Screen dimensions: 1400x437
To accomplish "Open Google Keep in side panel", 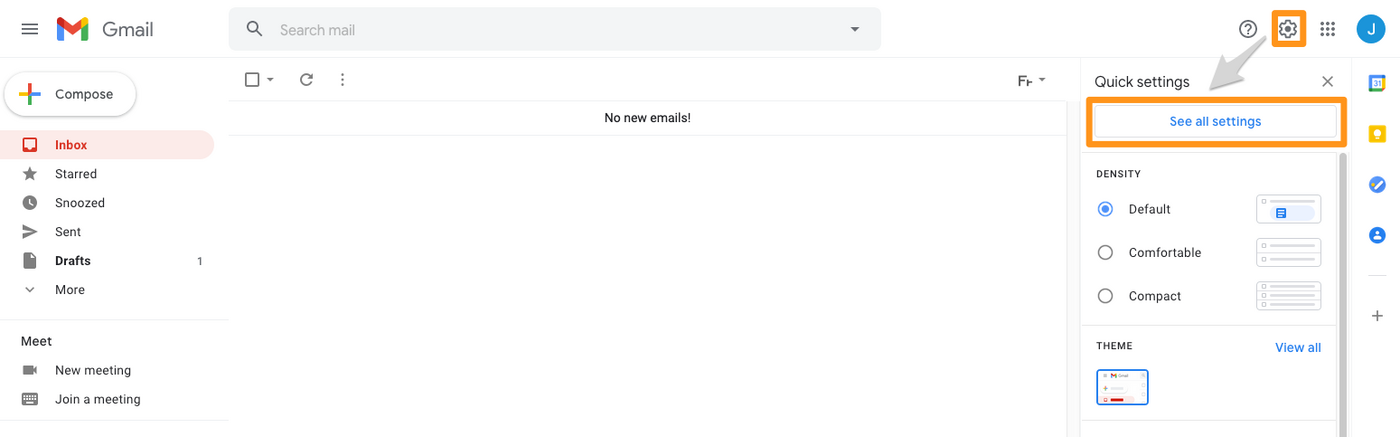I will (1377, 134).
